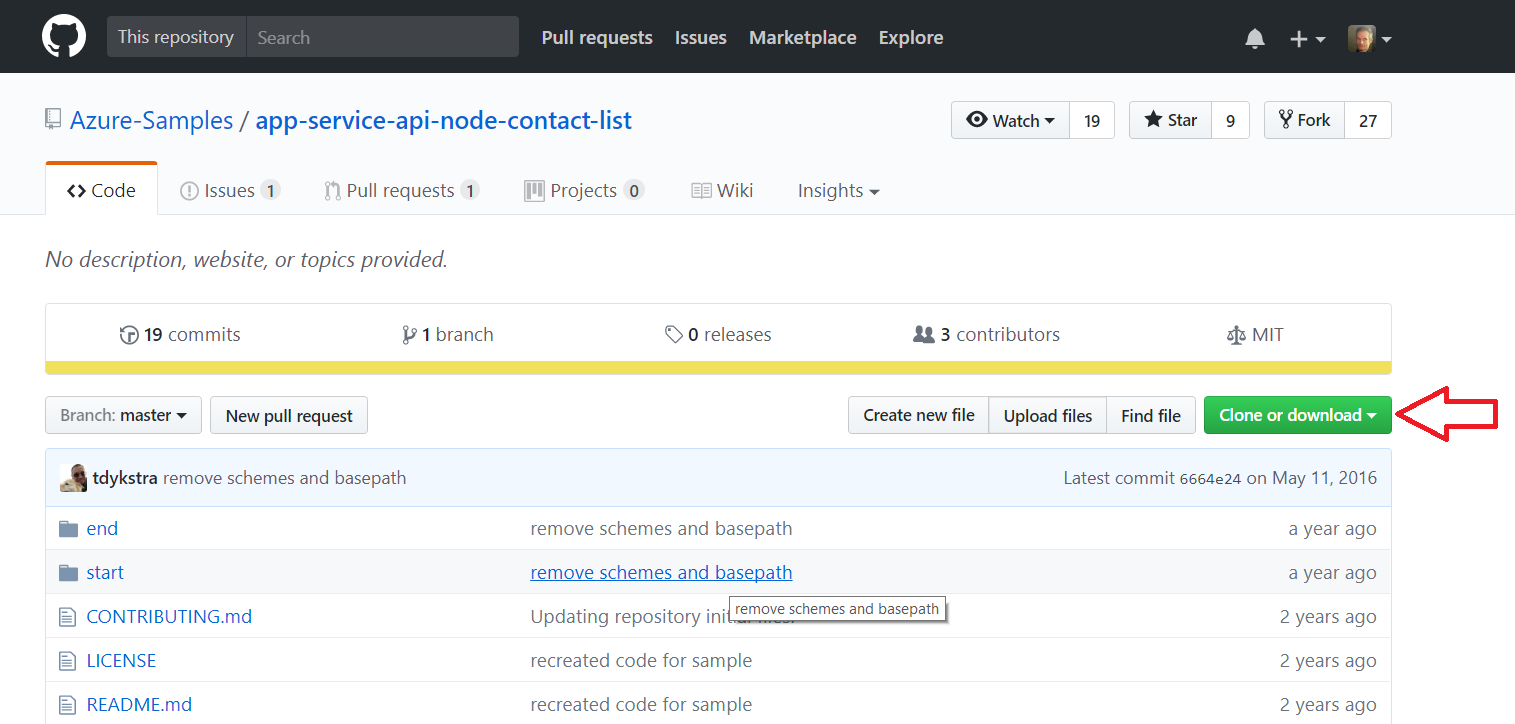Open Issues in top navigation
The width and height of the screenshot is (1515, 724).
pyautogui.click(x=700, y=38)
